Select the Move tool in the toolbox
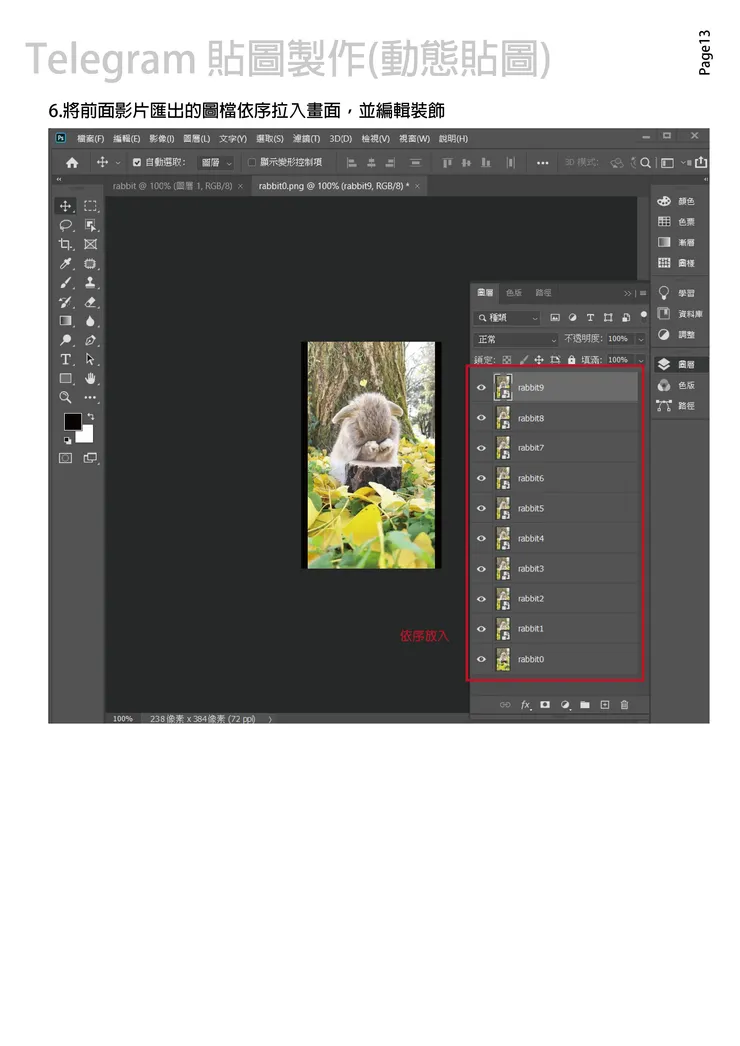Image resolution: width=740 pixels, height=1046 pixels. click(x=65, y=206)
